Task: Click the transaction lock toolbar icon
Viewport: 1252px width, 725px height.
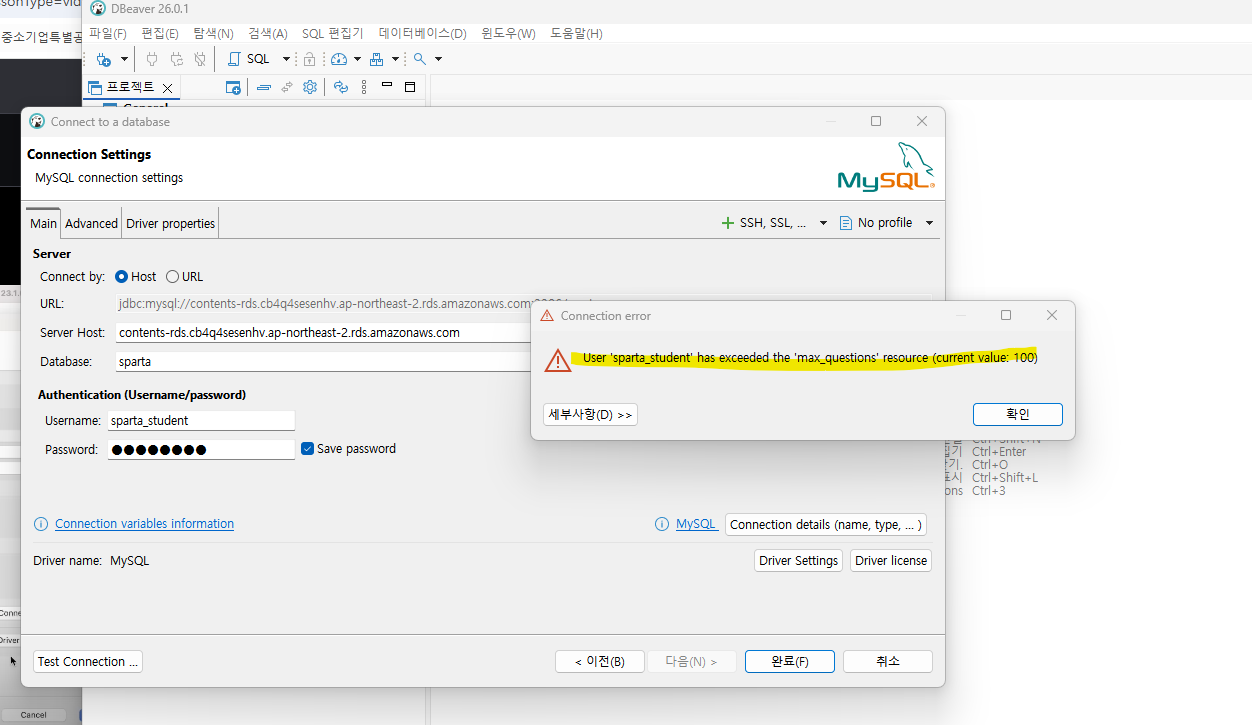Action: point(309,59)
